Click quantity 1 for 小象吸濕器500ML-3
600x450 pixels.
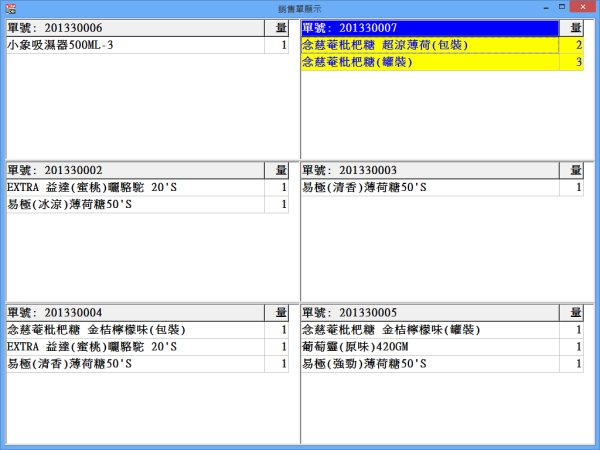pyautogui.click(x=277, y=45)
